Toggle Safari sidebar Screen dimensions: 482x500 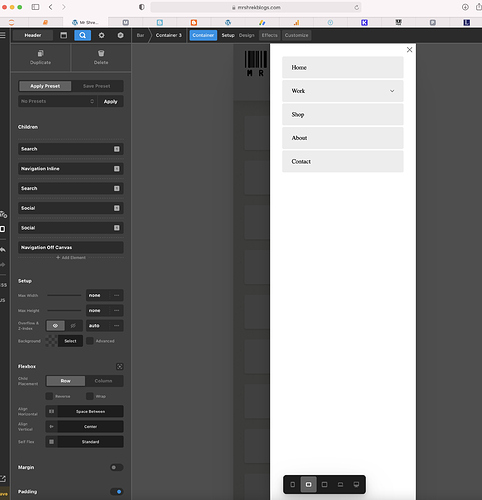click(35, 7)
